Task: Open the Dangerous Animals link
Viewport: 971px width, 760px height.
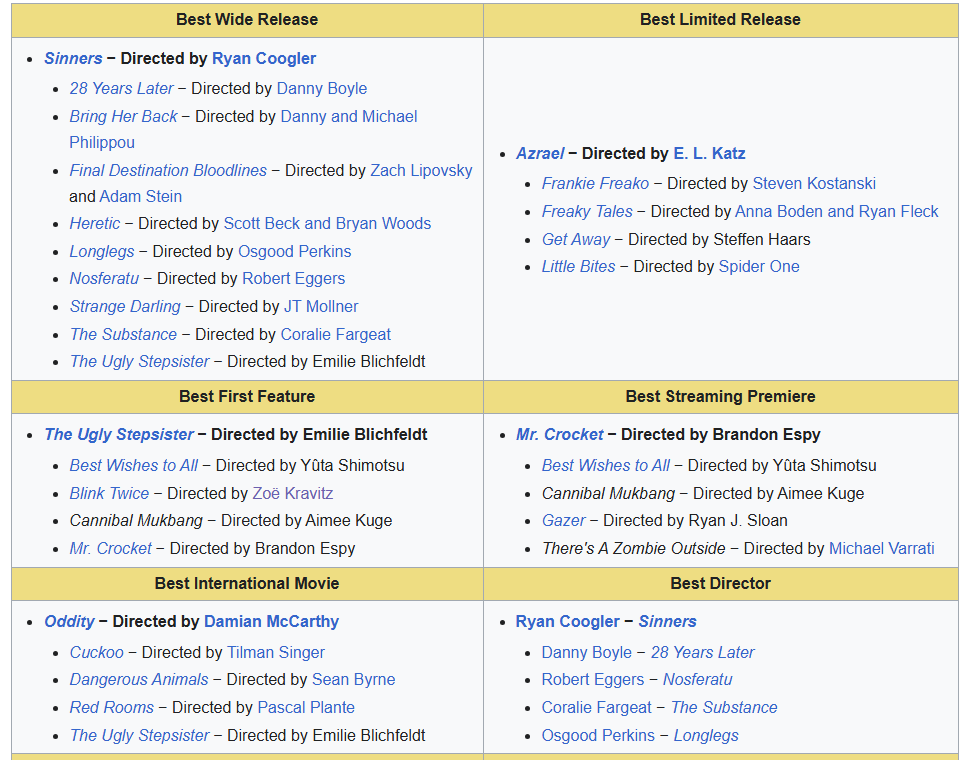Action: (x=139, y=680)
